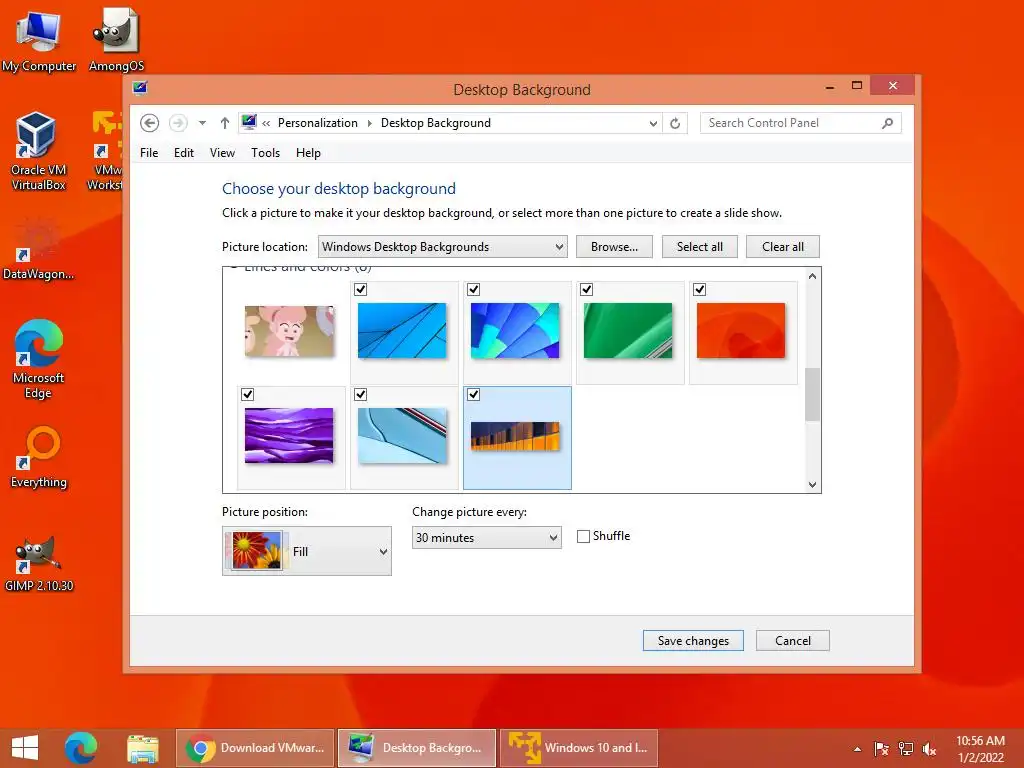
Task: Open the Windows Start button
Action: pyautogui.click(x=25, y=748)
